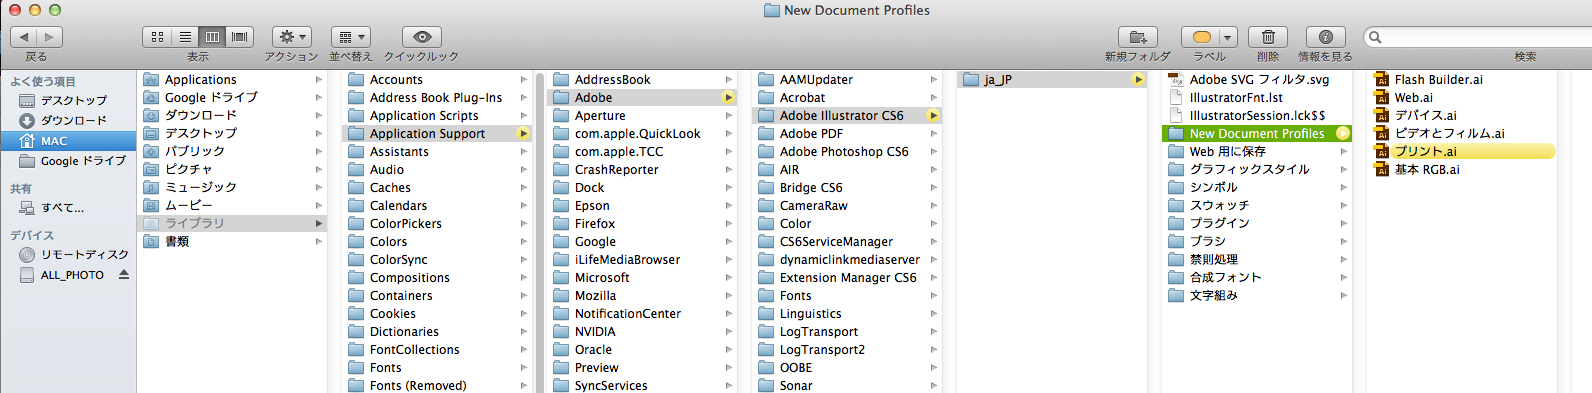Screen dimensions: 1592x393
Task: Select the Adobe folder
Action: [x=642, y=97]
